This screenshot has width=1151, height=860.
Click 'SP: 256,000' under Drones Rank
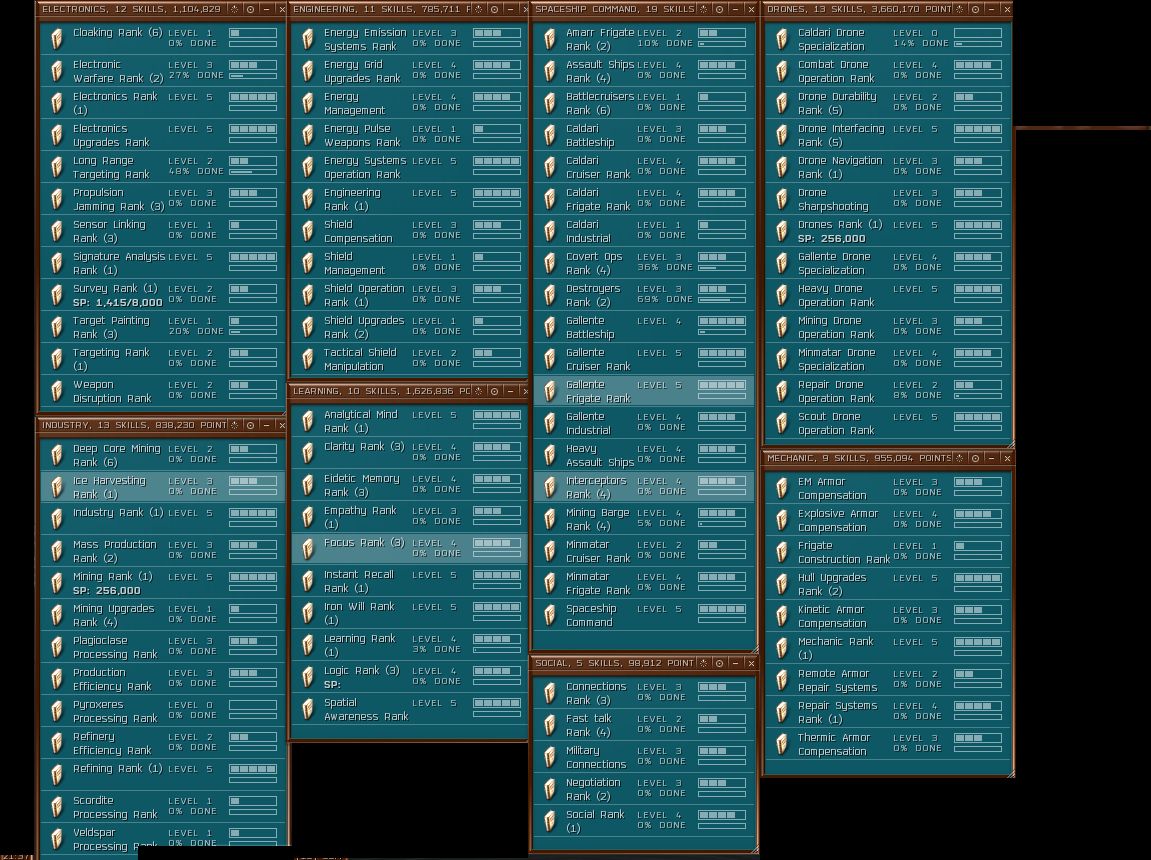coord(832,238)
